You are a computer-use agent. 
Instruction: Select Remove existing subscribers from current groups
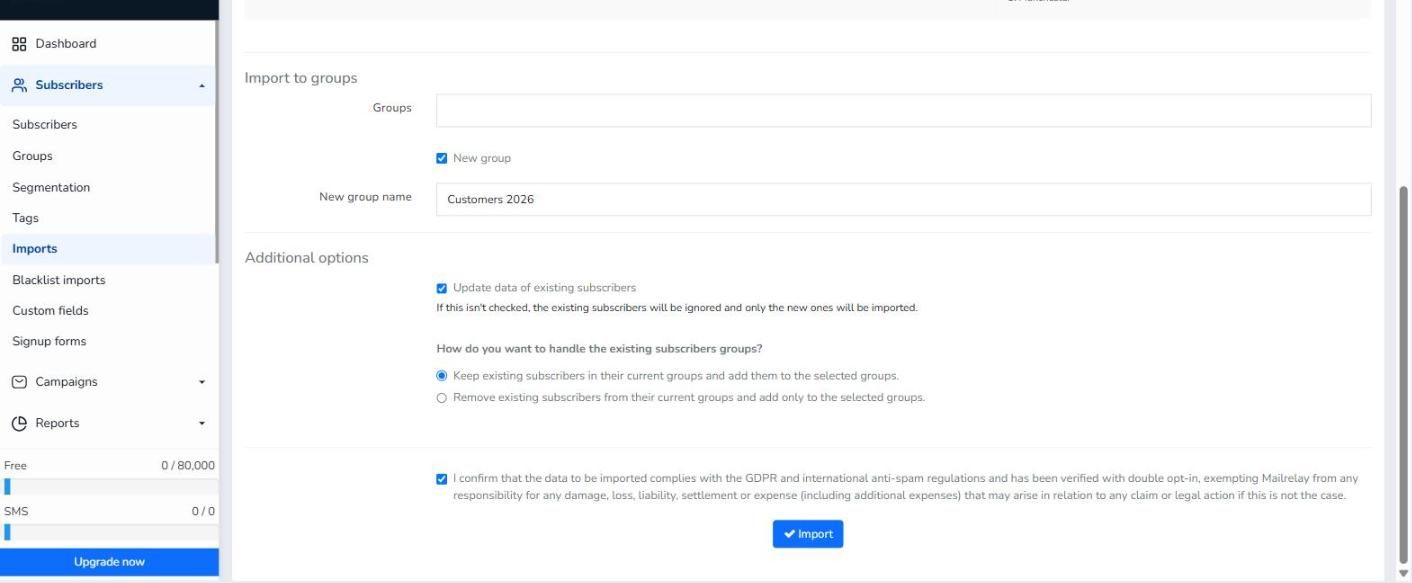click(x=442, y=397)
